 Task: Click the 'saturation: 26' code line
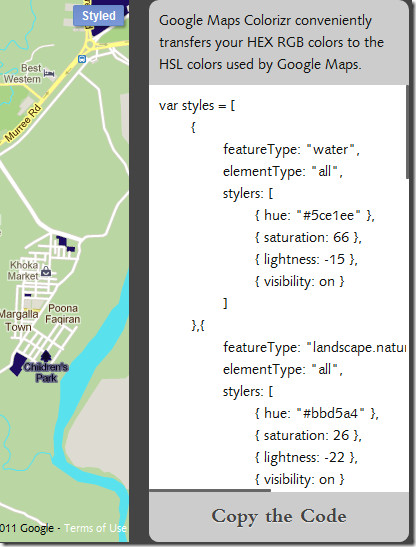click(308, 435)
